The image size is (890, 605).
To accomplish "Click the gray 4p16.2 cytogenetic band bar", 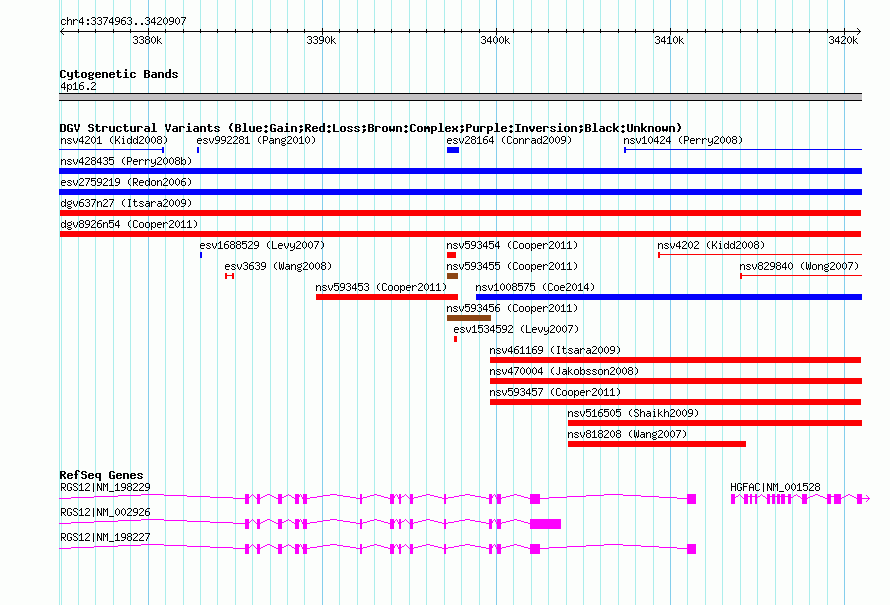I will point(460,97).
